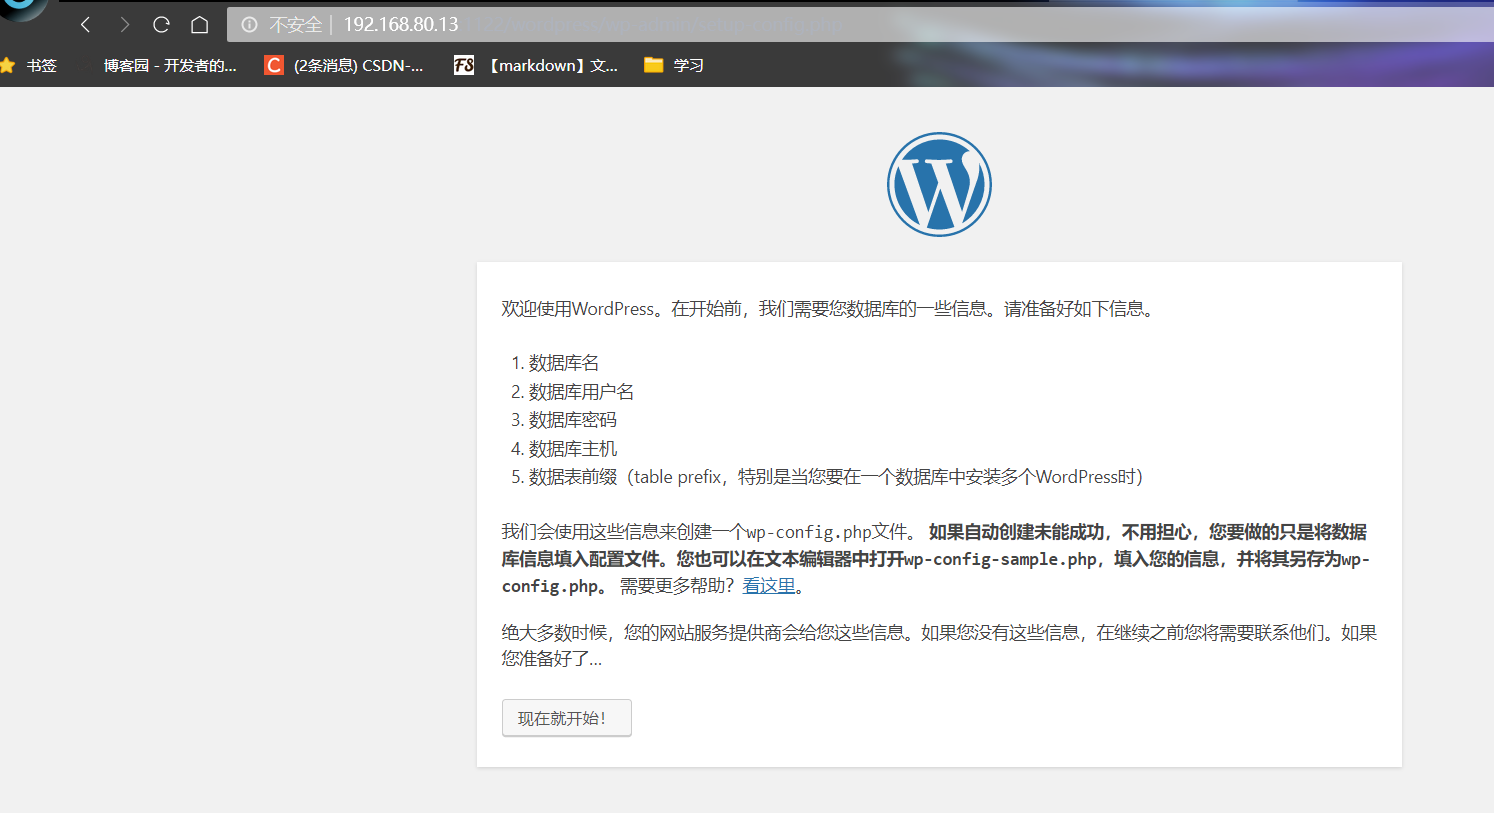Select the 数据库用户名 list item
The width and height of the screenshot is (1494, 813).
tap(581, 392)
